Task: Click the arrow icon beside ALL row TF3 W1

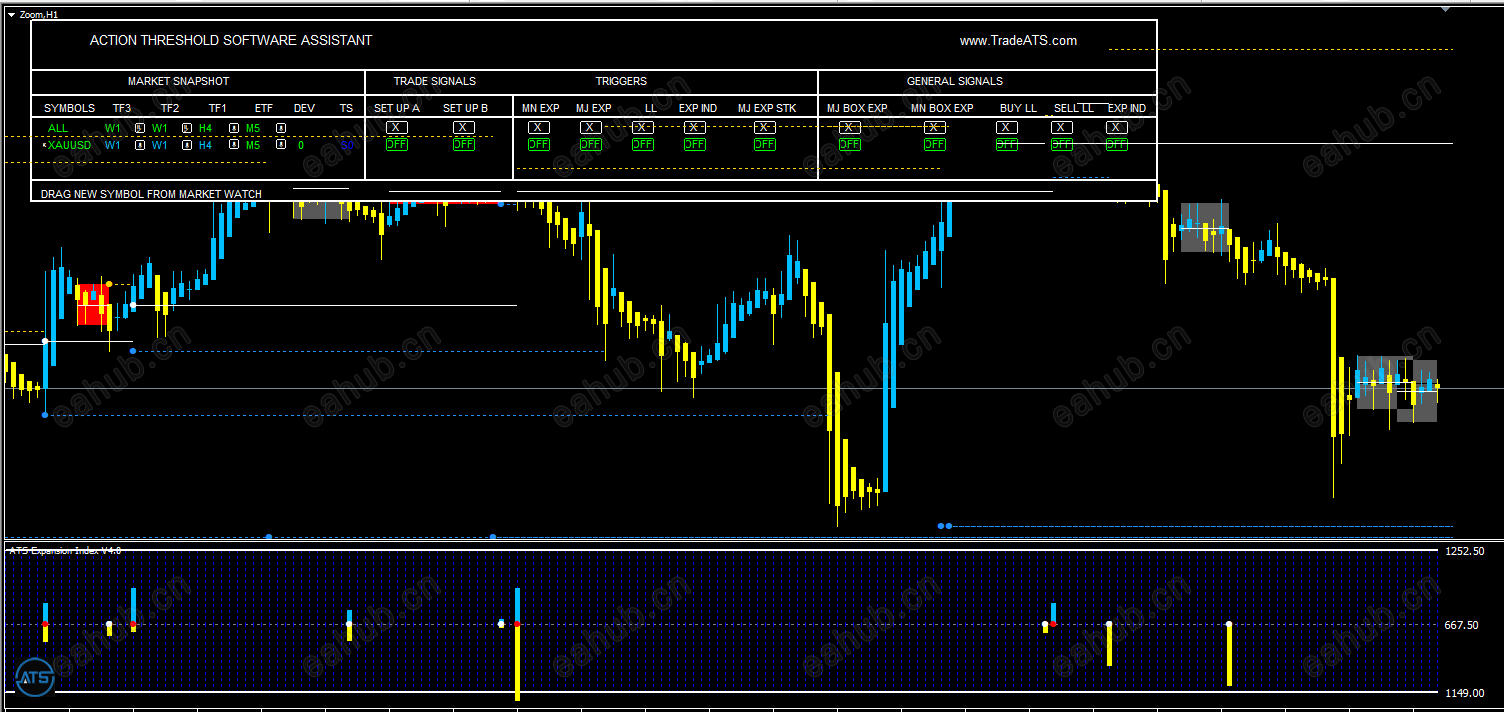Action: pyautogui.click(x=140, y=128)
